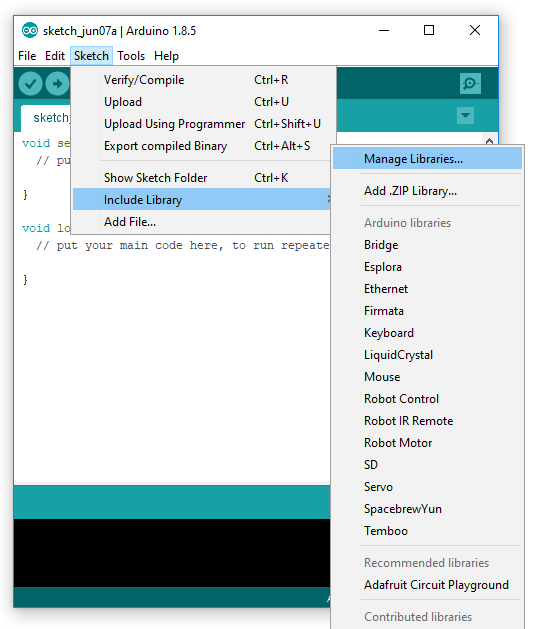
Task: Include the Temboo library
Action: tap(428, 531)
